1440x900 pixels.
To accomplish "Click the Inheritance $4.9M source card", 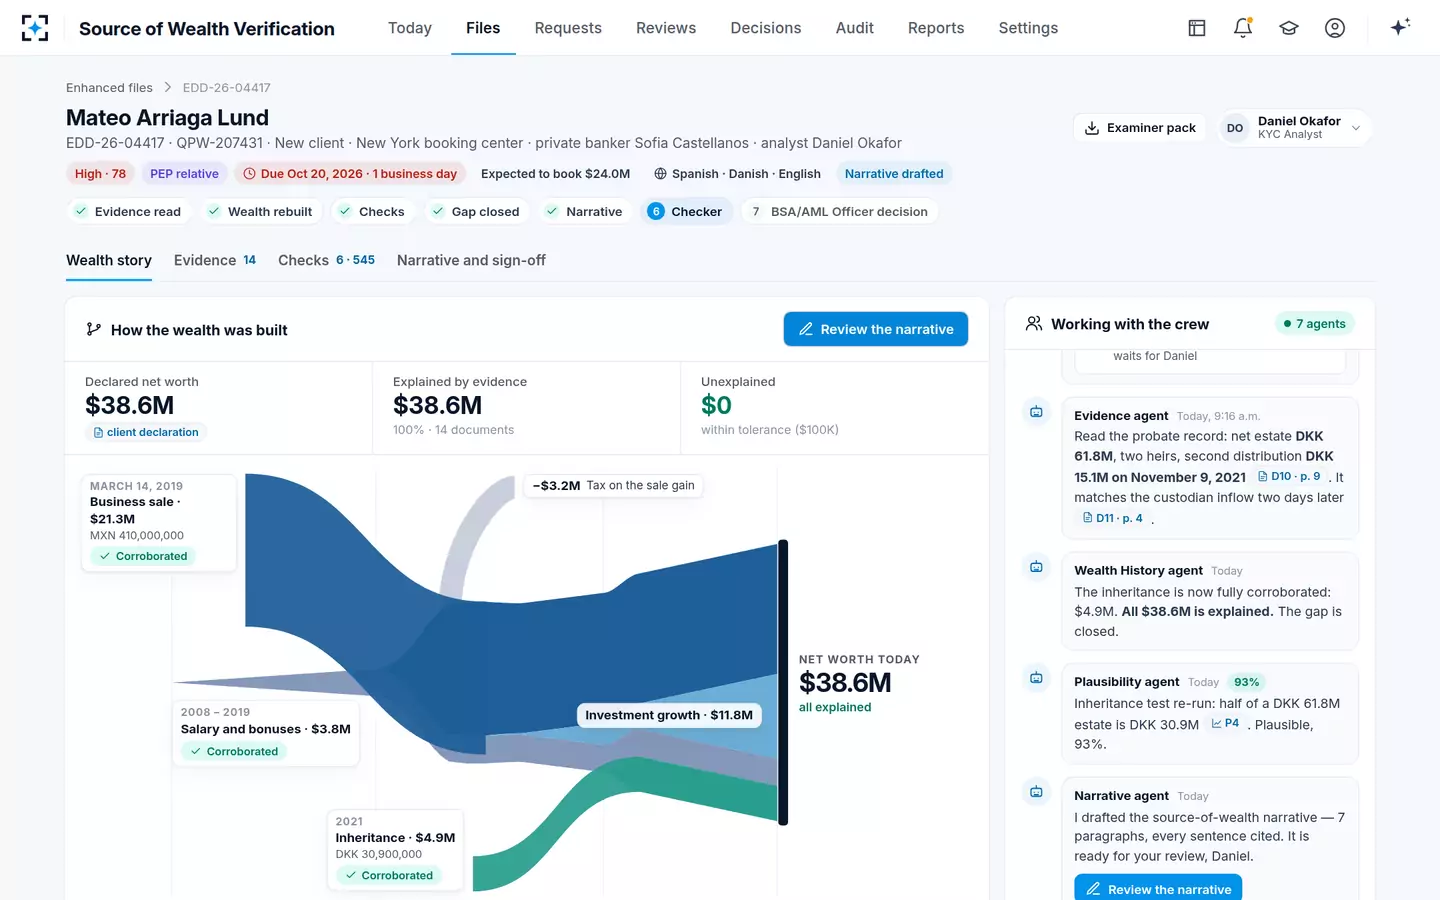I will point(396,849).
